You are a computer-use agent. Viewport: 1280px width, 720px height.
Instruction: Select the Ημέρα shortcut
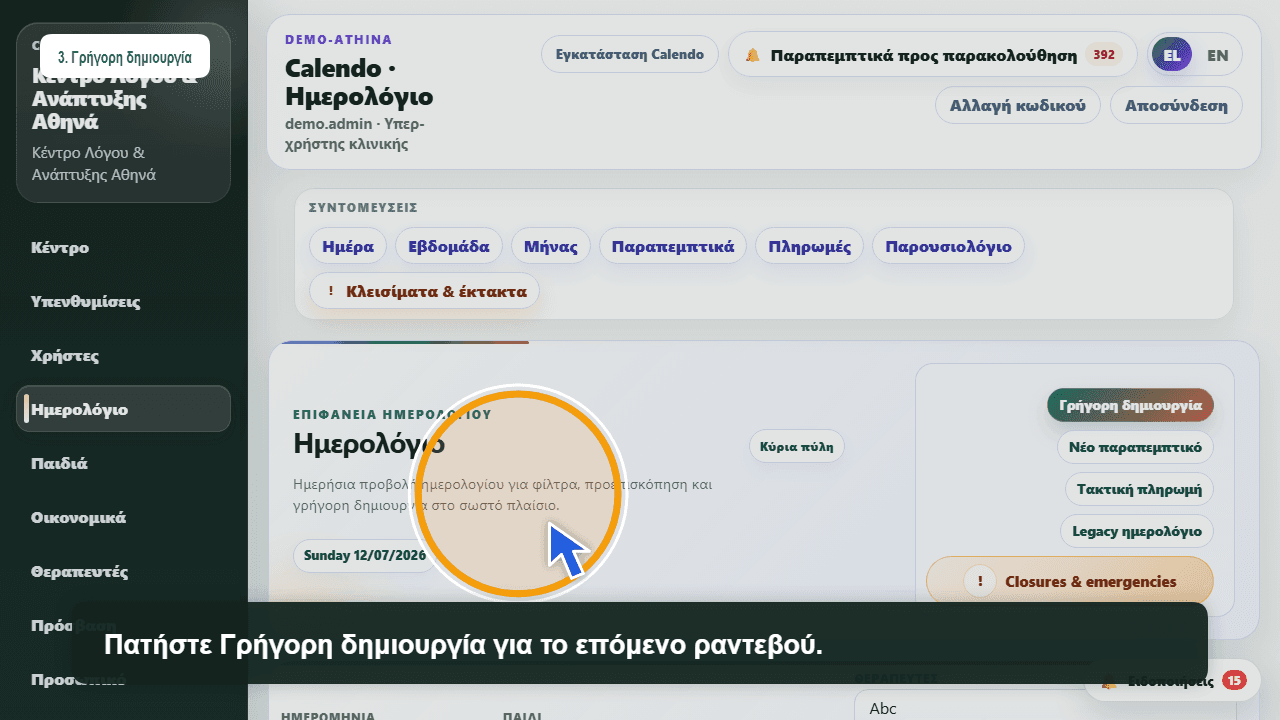(x=348, y=246)
